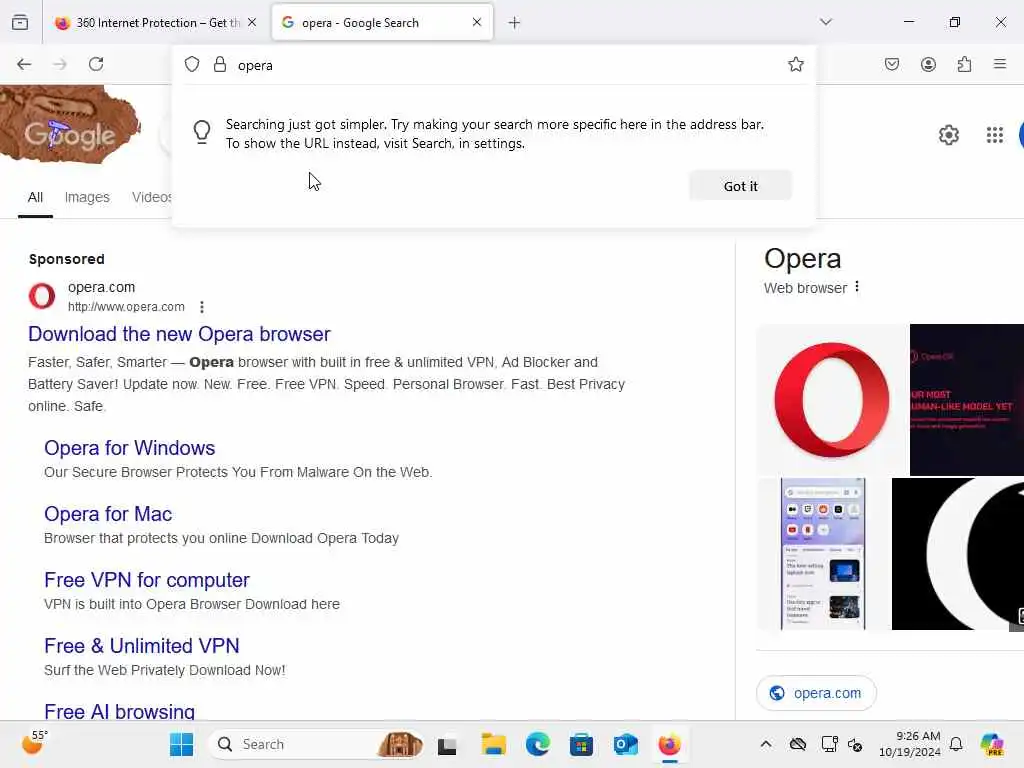Open the notifications bell
This screenshot has width=1024, height=768.
coord(955,744)
